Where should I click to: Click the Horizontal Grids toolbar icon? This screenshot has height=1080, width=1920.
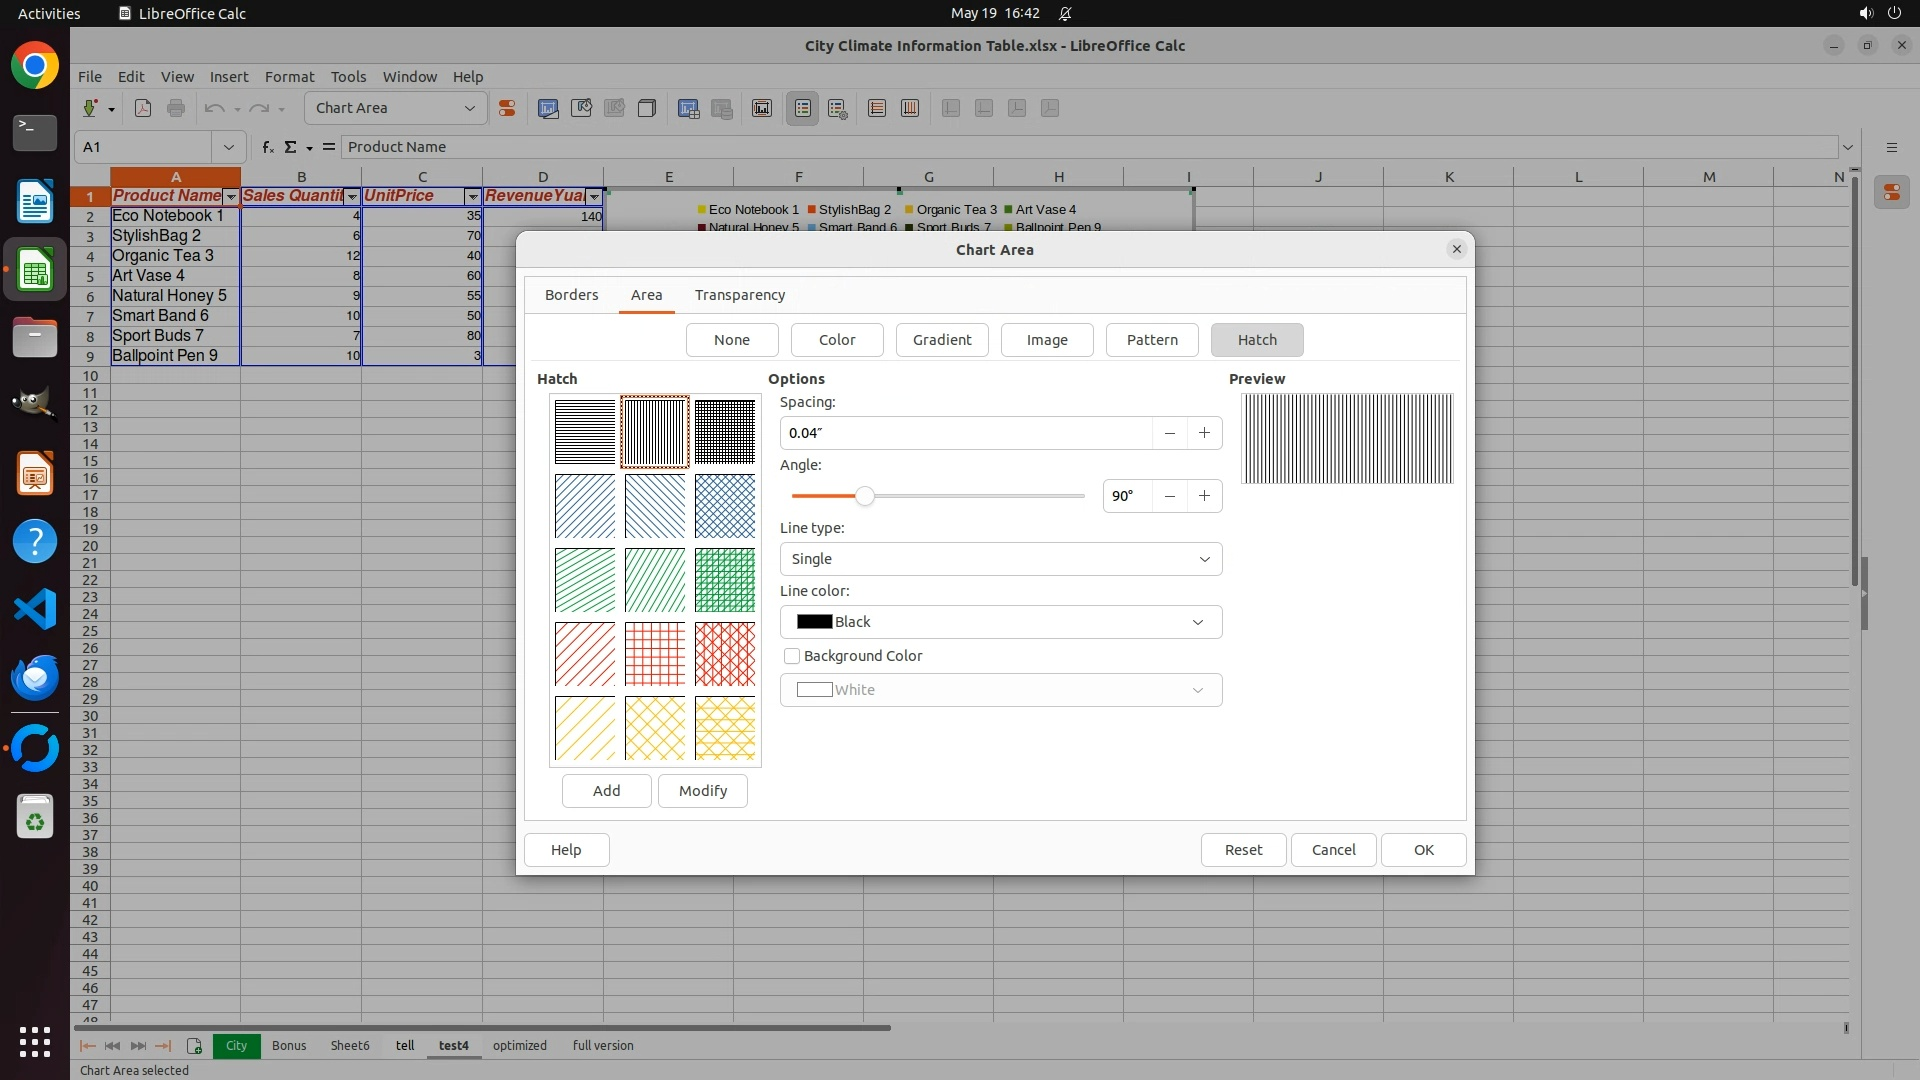point(877,108)
